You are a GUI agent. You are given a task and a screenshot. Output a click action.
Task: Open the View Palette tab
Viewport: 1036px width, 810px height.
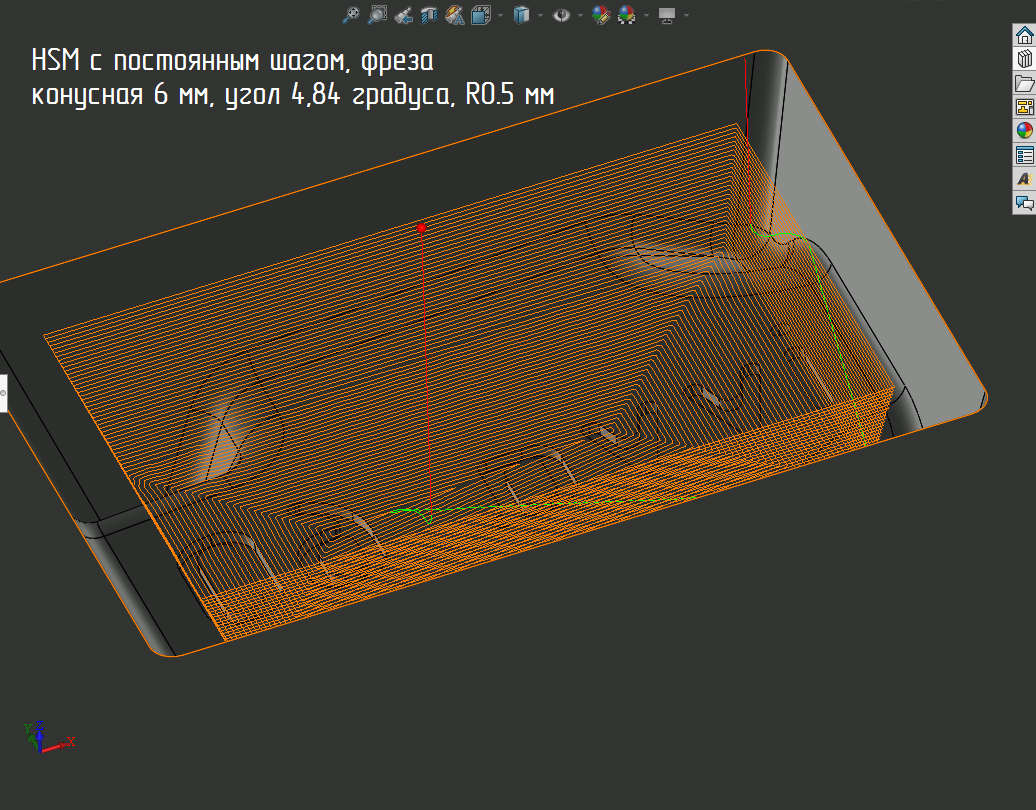[x=1025, y=107]
